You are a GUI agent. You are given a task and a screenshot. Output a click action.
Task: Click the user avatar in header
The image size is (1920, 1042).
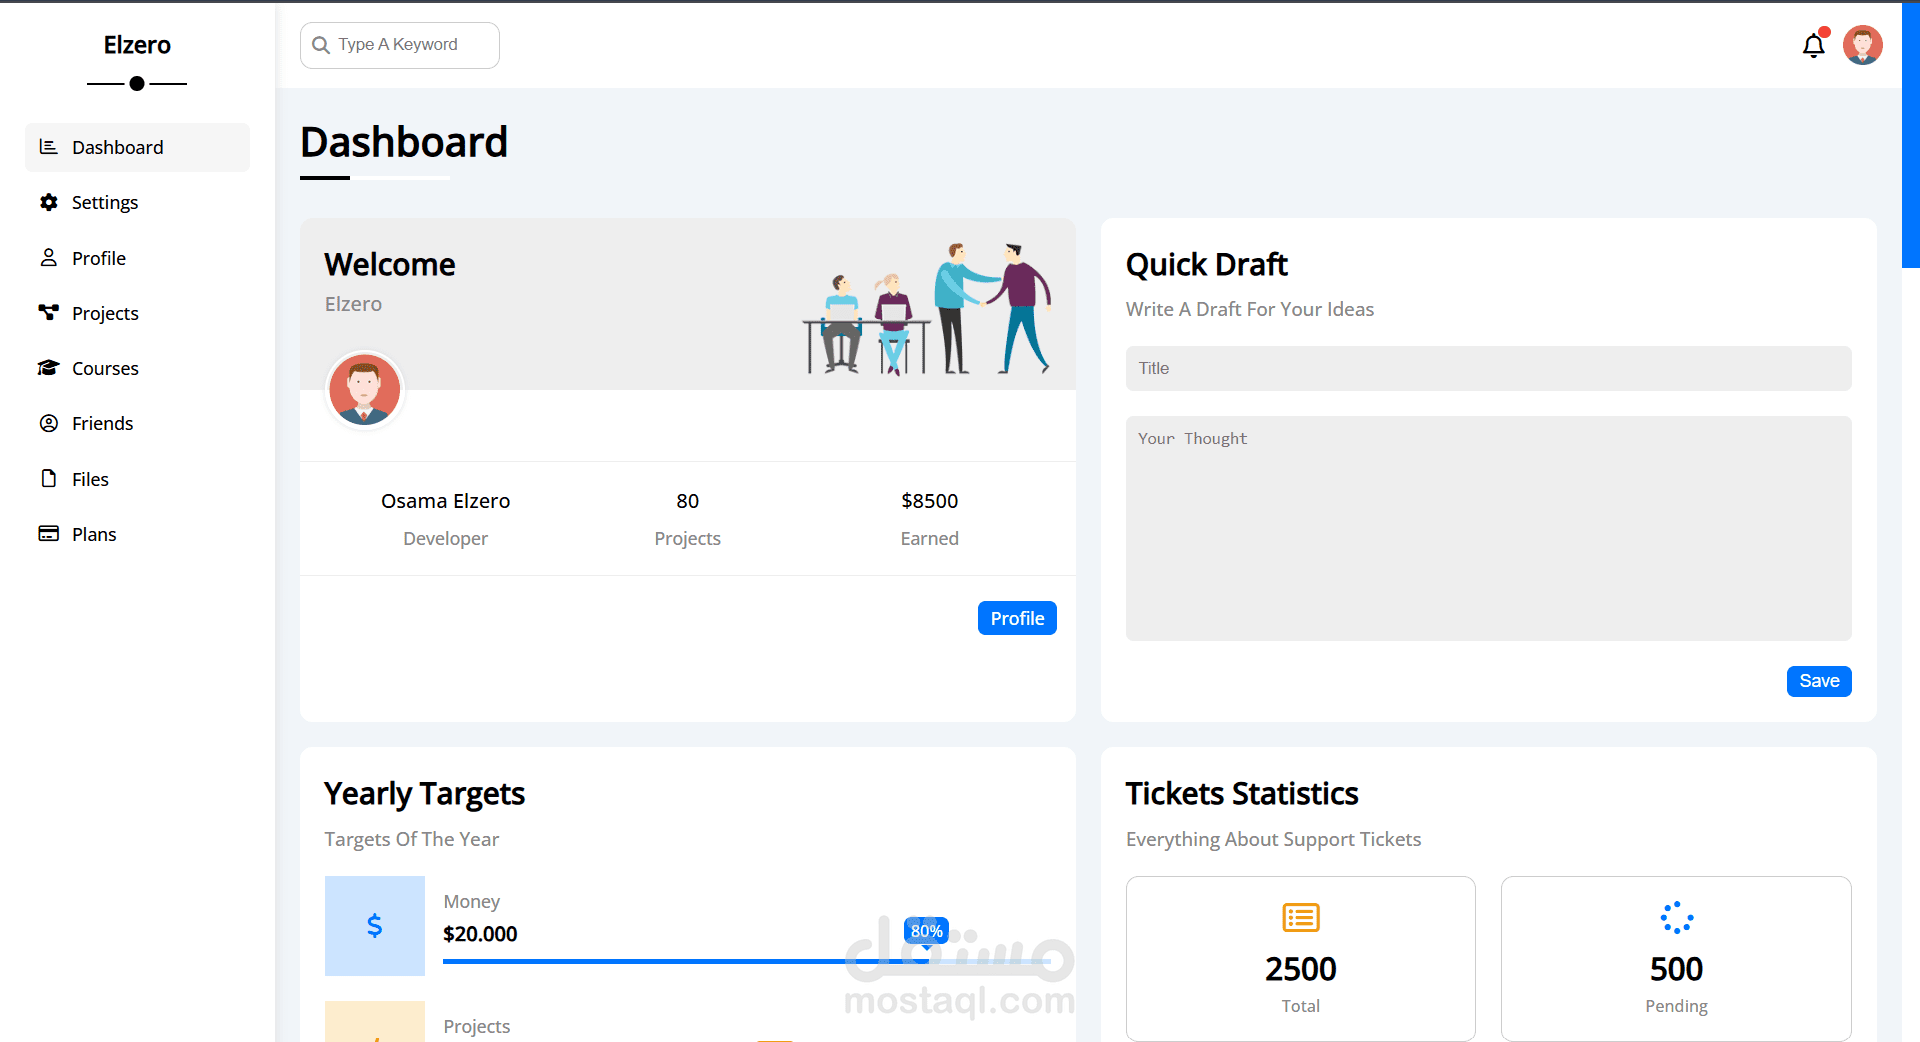(1862, 45)
